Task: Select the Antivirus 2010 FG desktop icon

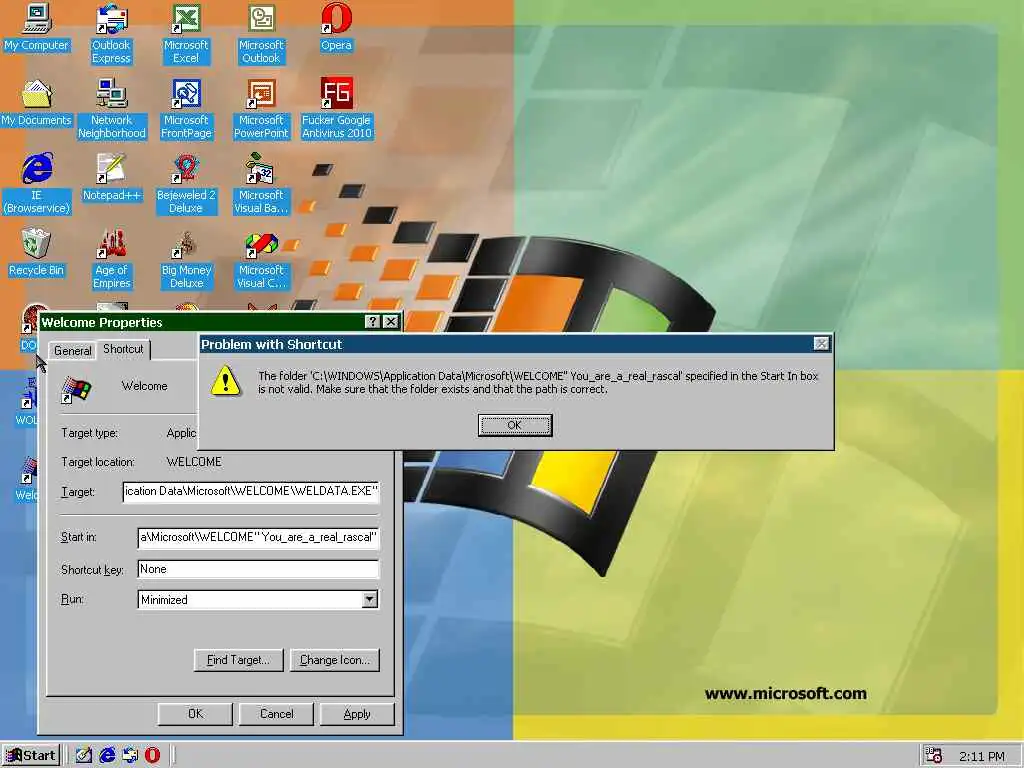Action: [x=336, y=108]
